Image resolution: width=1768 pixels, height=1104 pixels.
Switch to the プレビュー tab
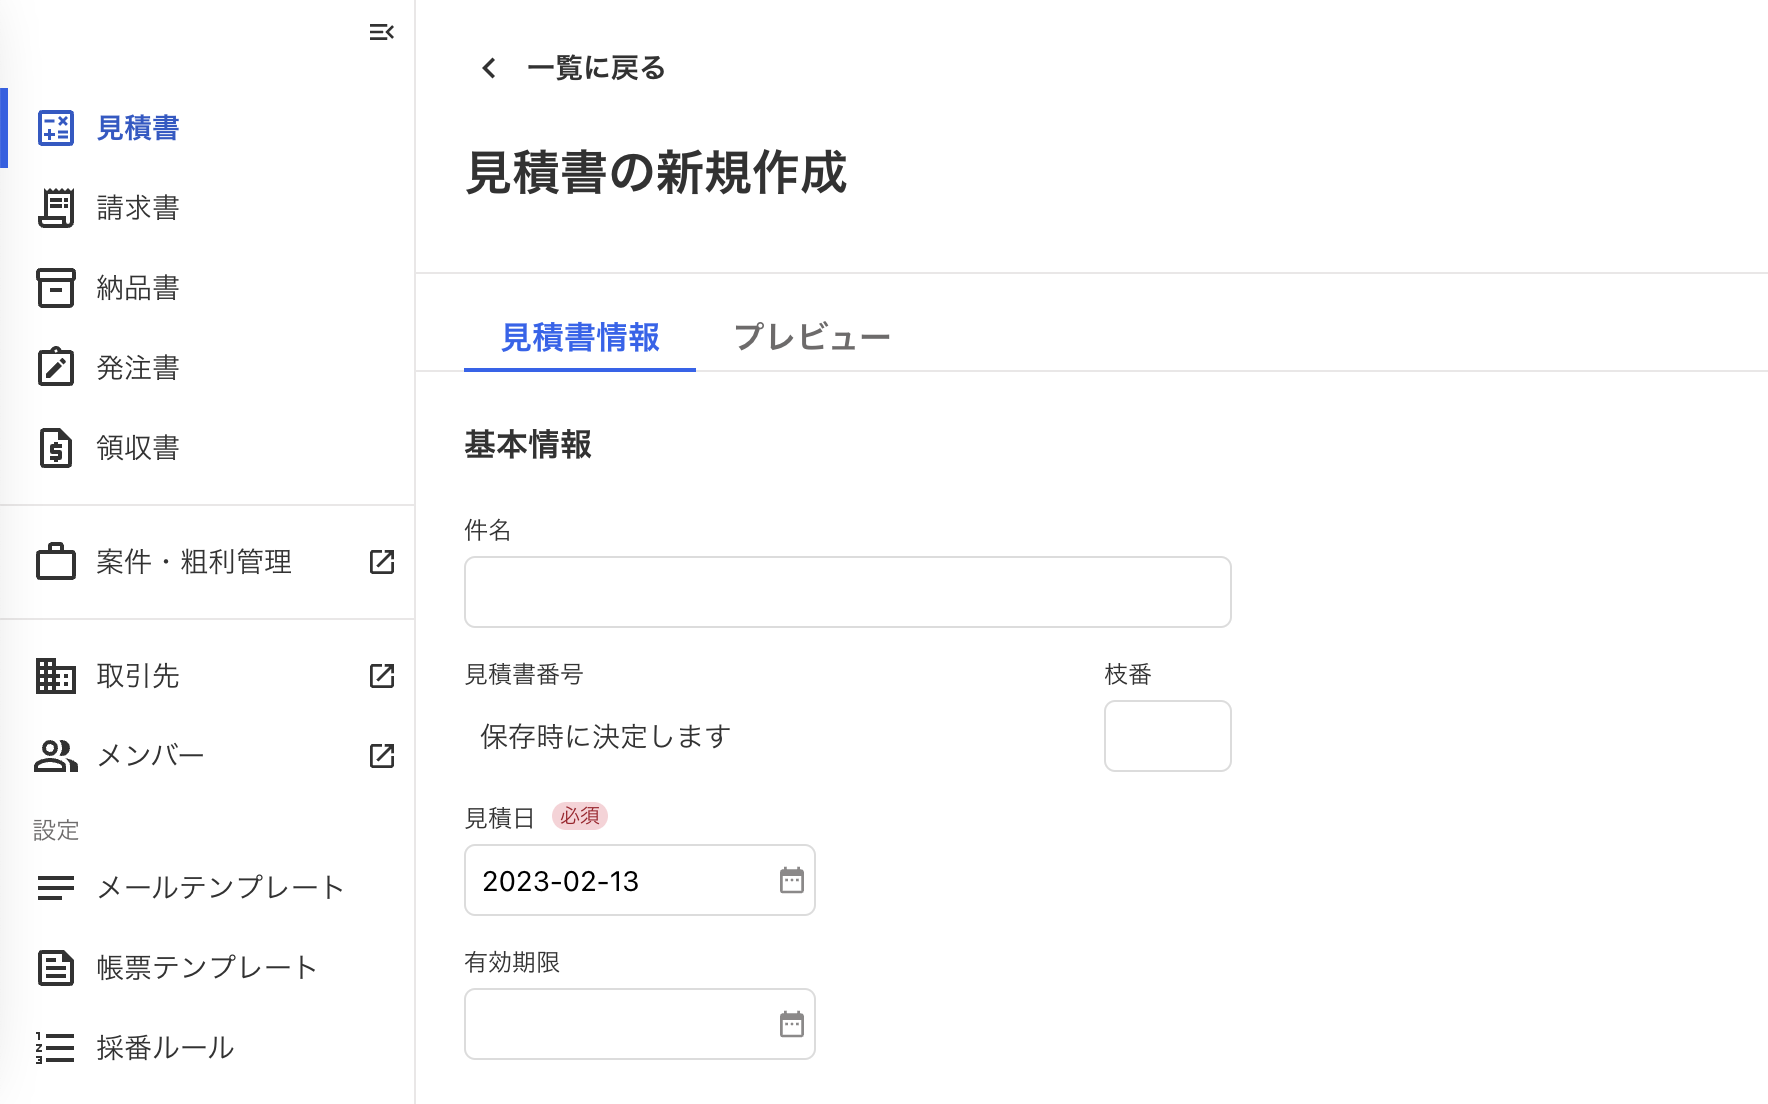[x=812, y=337]
